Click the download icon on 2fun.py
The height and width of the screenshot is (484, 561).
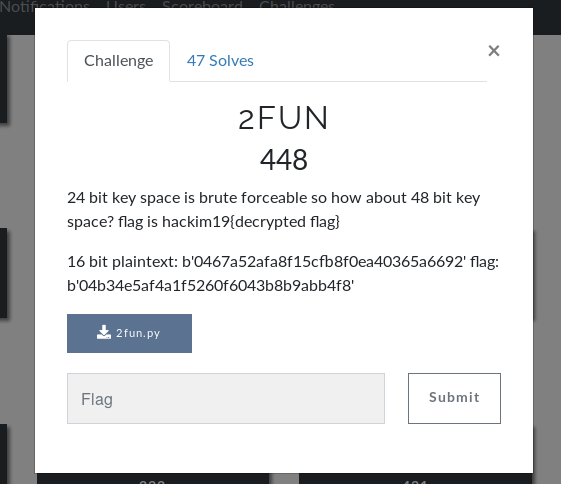pyautogui.click(x=104, y=332)
